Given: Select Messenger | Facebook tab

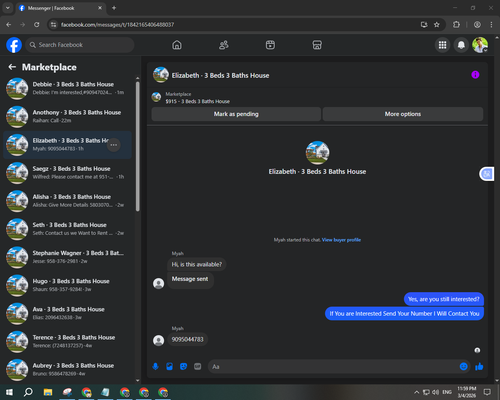Looking at the screenshot, I should tap(60, 8).
